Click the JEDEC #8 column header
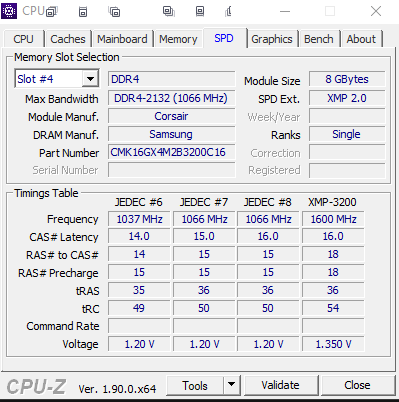399x402 pixels. click(268, 202)
